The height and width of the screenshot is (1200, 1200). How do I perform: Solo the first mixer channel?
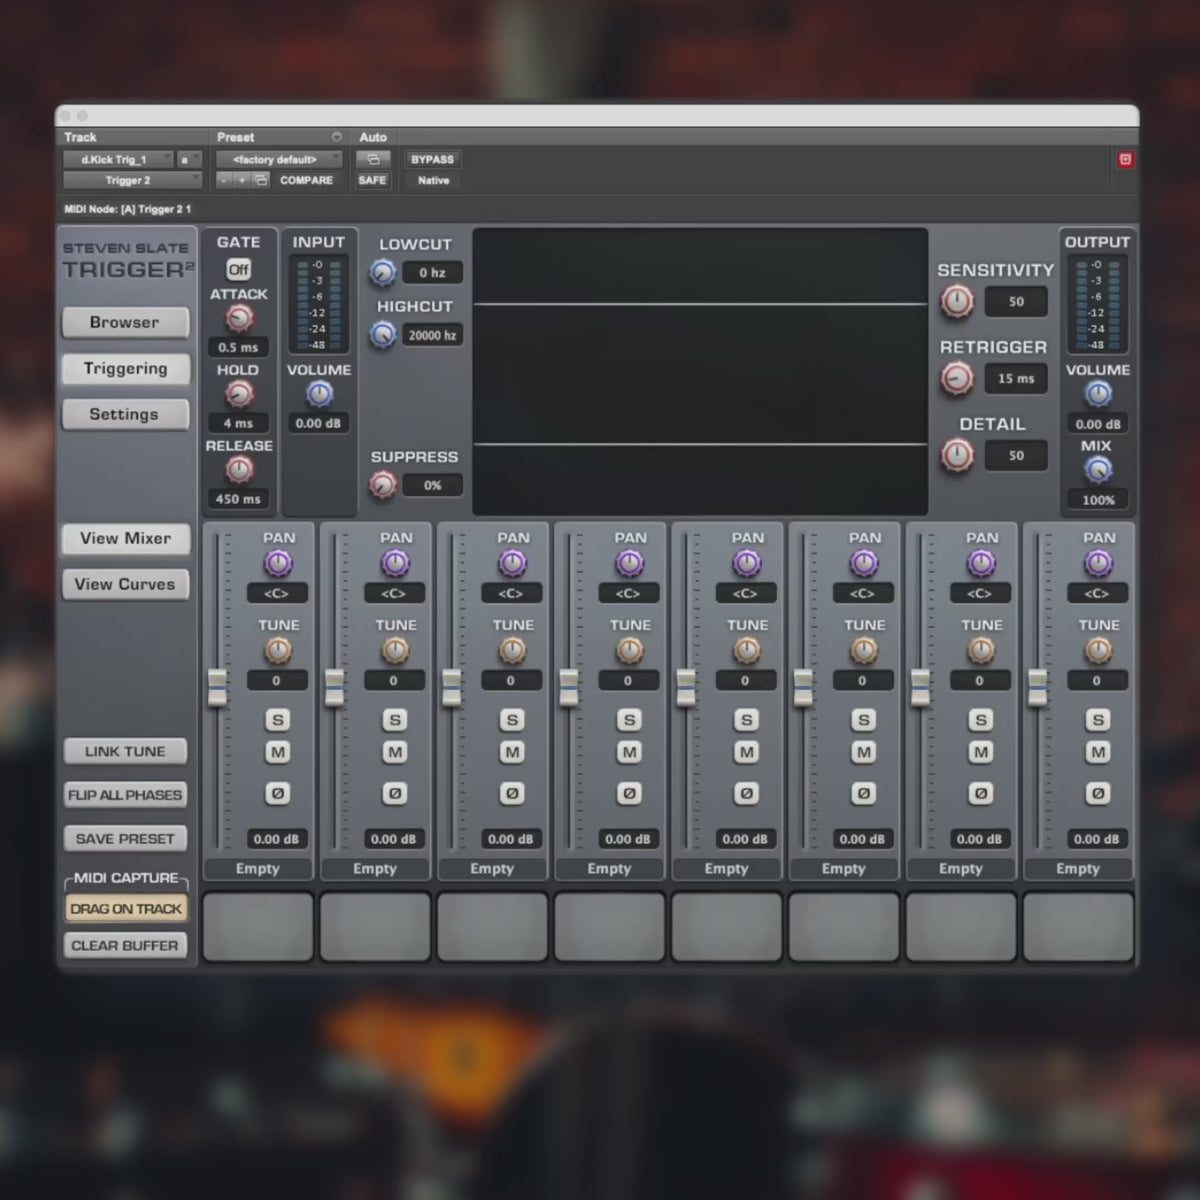point(278,720)
